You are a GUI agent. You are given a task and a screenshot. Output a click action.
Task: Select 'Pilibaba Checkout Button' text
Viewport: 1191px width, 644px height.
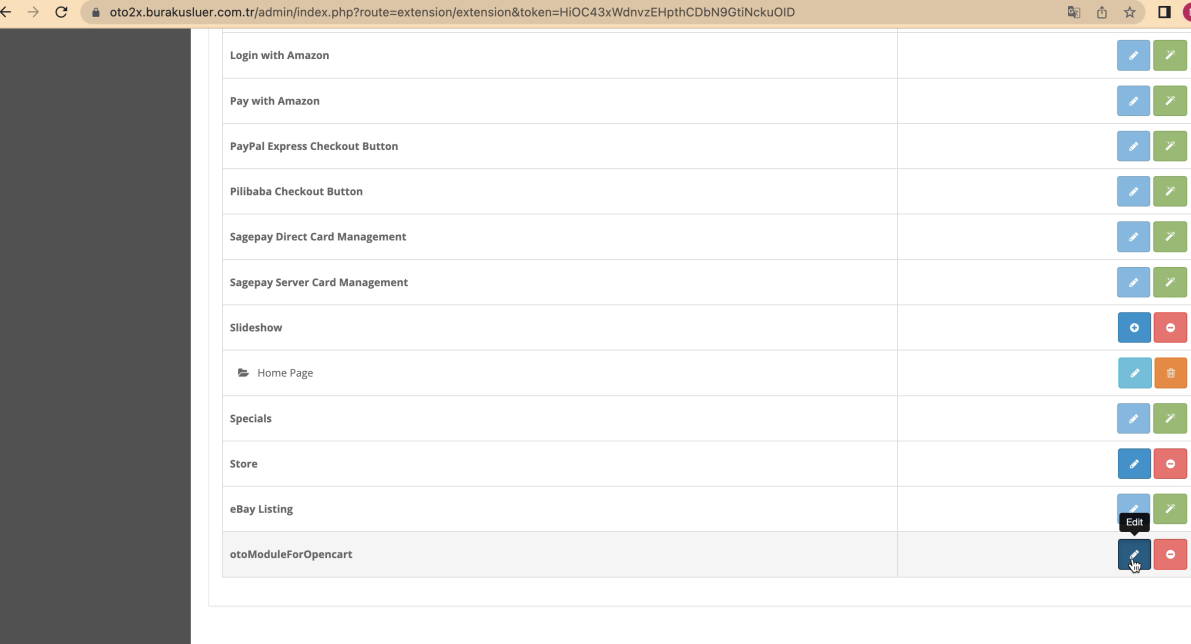296,191
